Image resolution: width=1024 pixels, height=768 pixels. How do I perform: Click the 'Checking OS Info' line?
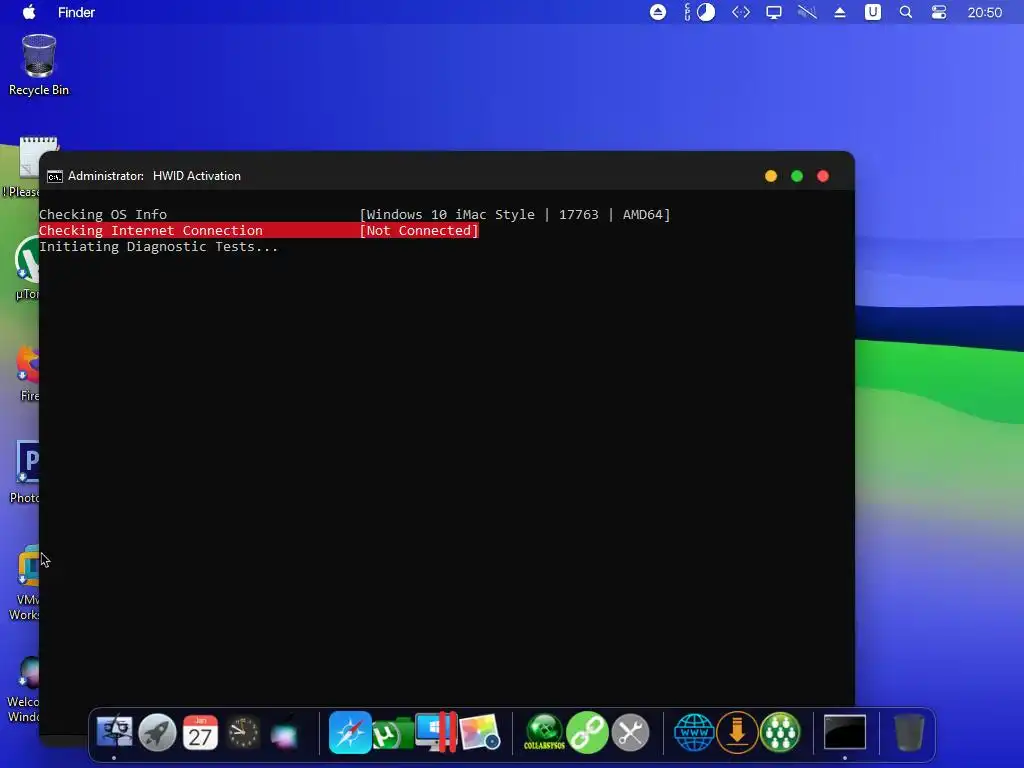point(103,214)
